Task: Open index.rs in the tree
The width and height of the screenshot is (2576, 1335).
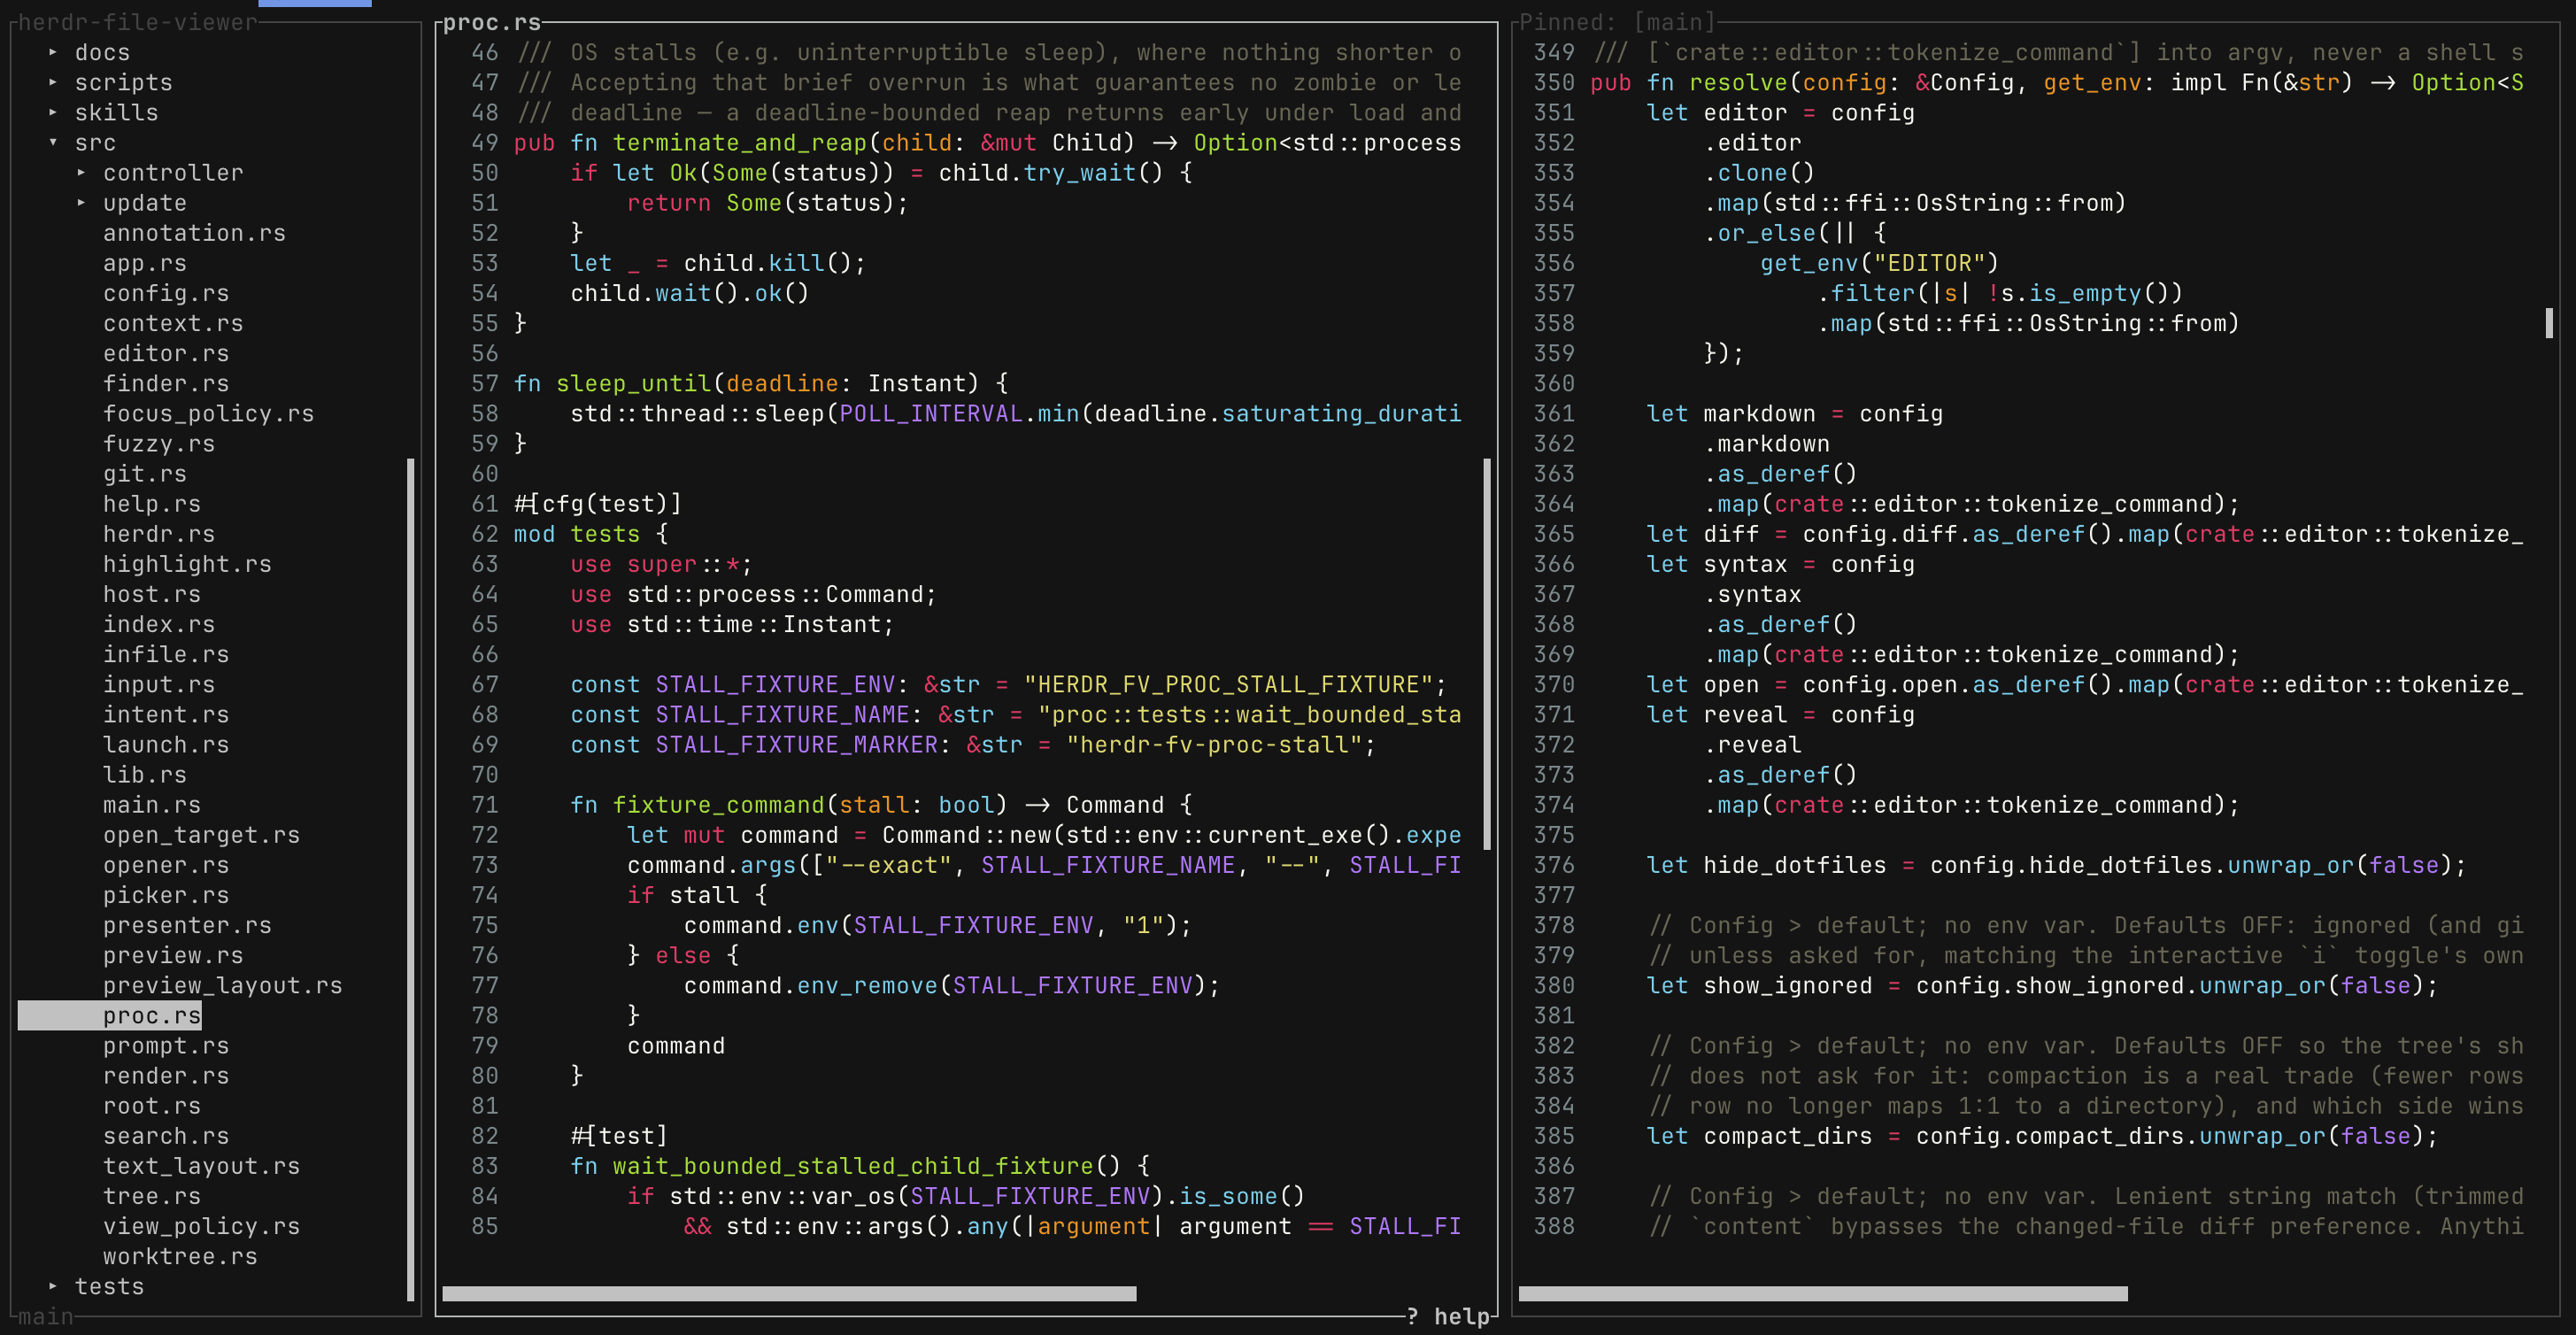Action: click(x=159, y=624)
